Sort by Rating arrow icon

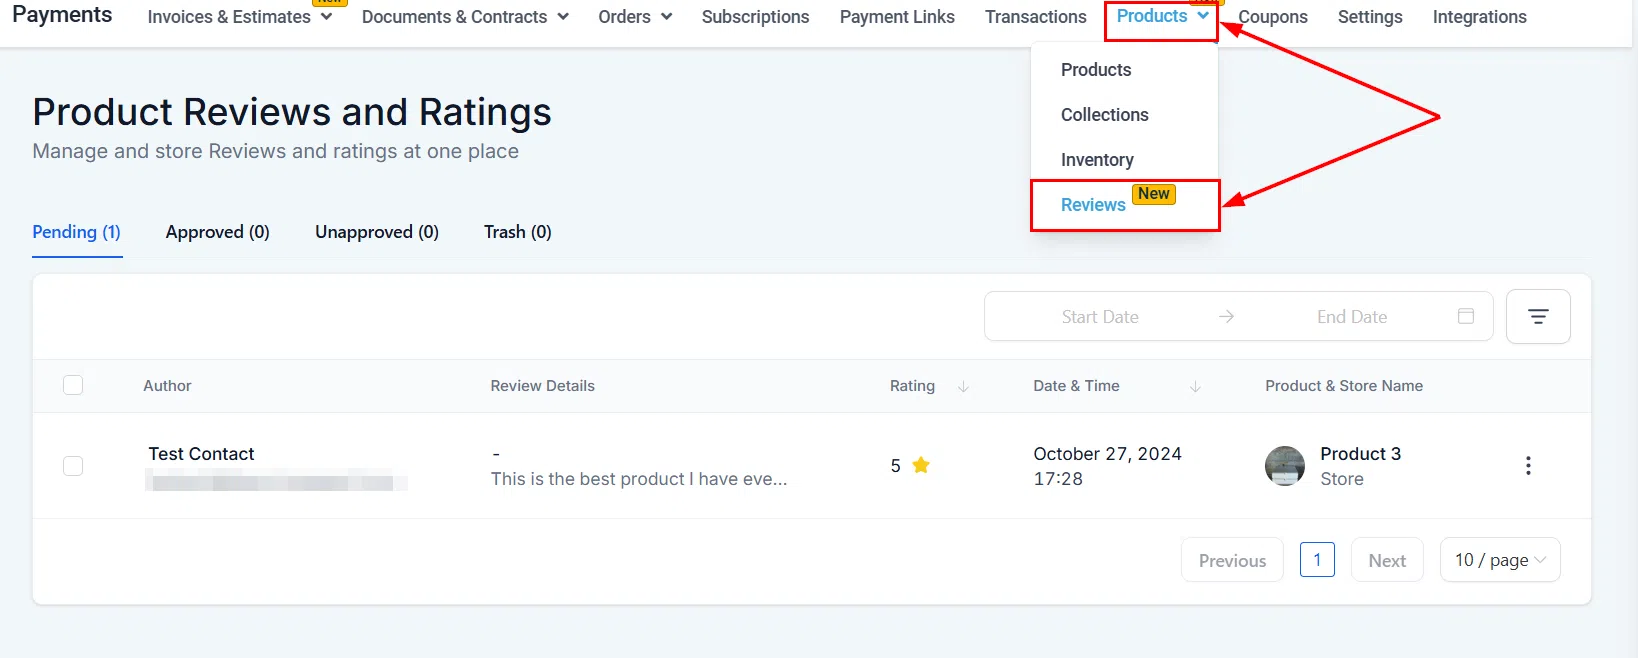(963, 386)
